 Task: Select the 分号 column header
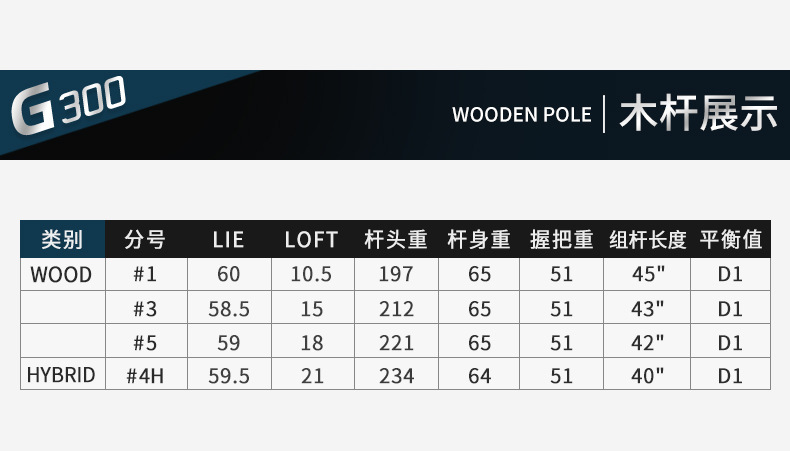coord(145,240)
